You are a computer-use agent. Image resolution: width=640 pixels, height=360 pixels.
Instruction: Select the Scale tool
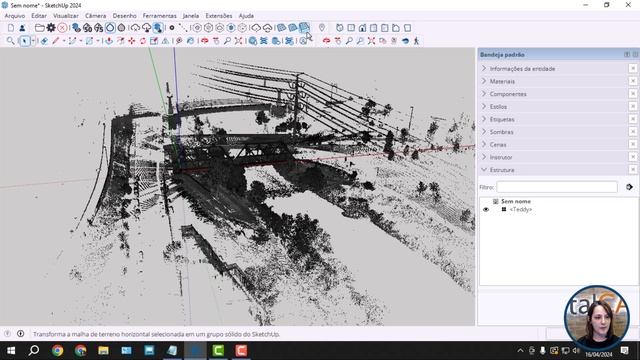(x=154, y=41)
